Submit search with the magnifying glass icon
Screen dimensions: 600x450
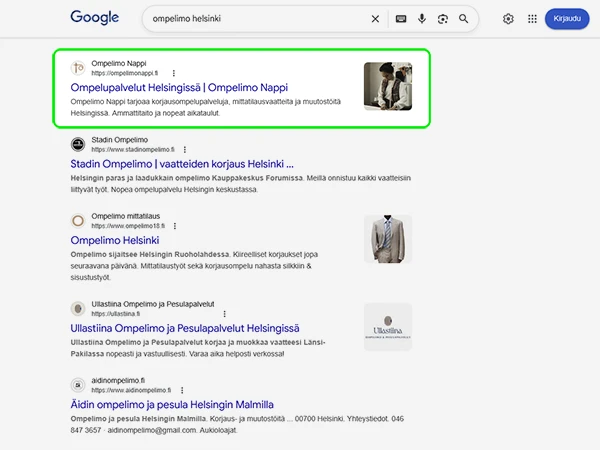coord(463,18)
